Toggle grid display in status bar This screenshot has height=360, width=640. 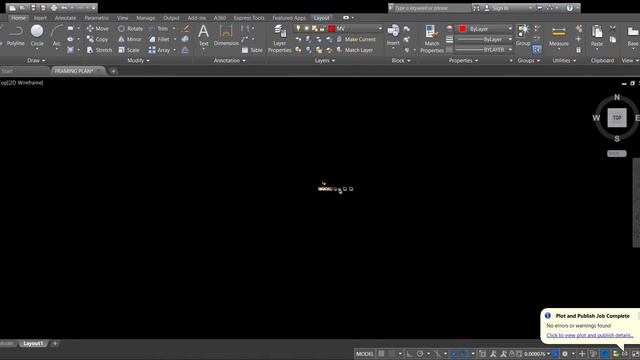point(381,353)
